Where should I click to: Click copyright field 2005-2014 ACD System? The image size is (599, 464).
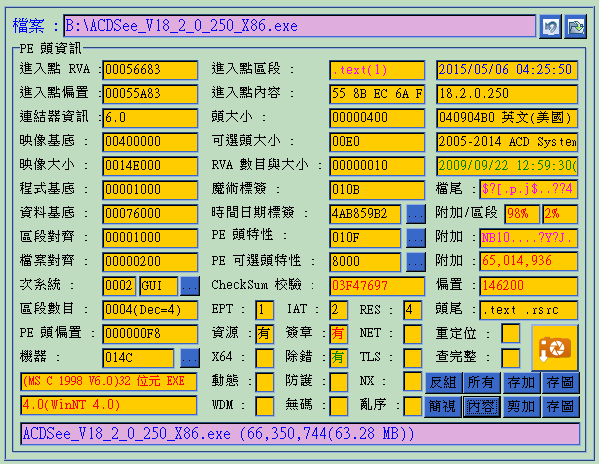tap(507, 142)
